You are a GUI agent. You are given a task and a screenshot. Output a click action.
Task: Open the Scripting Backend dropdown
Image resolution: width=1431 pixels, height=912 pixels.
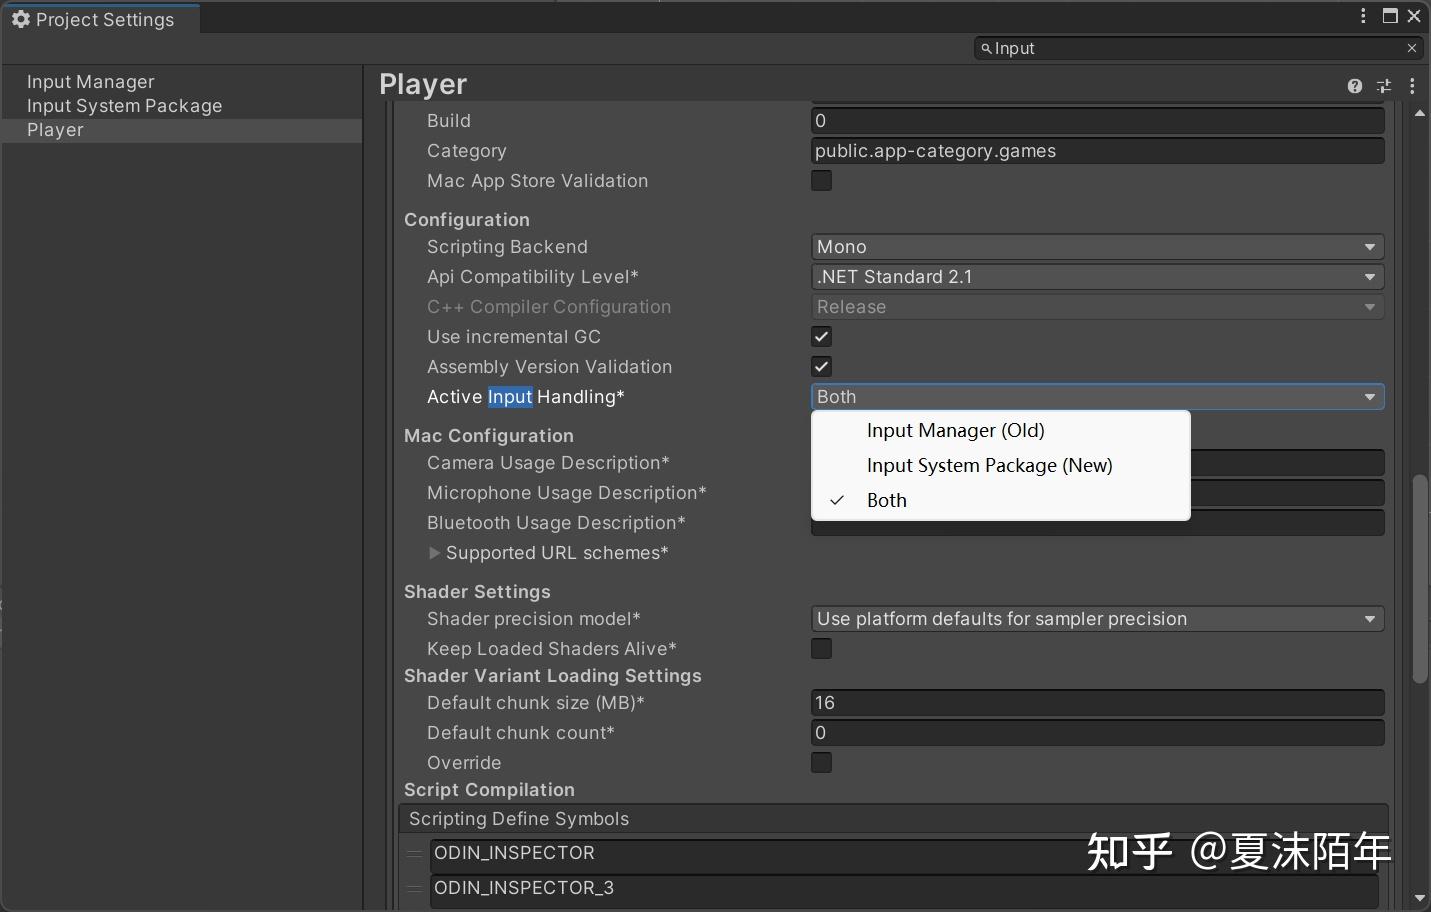click(x=1097, y=247)
